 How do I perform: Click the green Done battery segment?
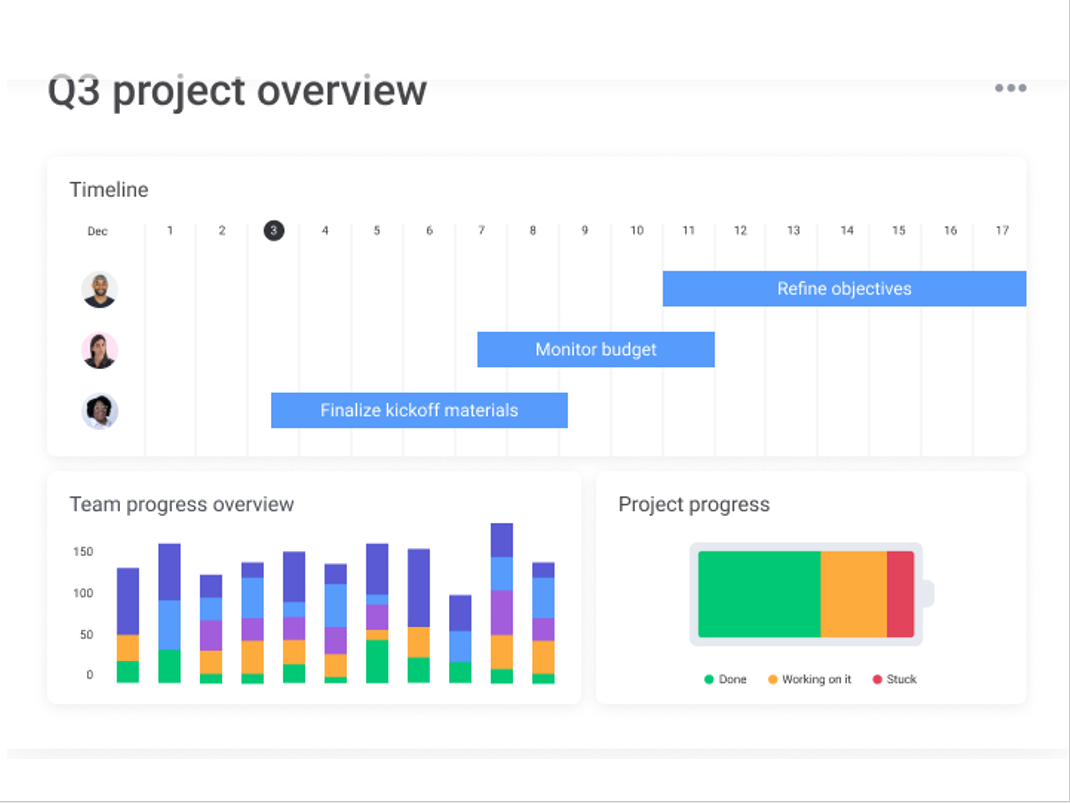point(759,594)
